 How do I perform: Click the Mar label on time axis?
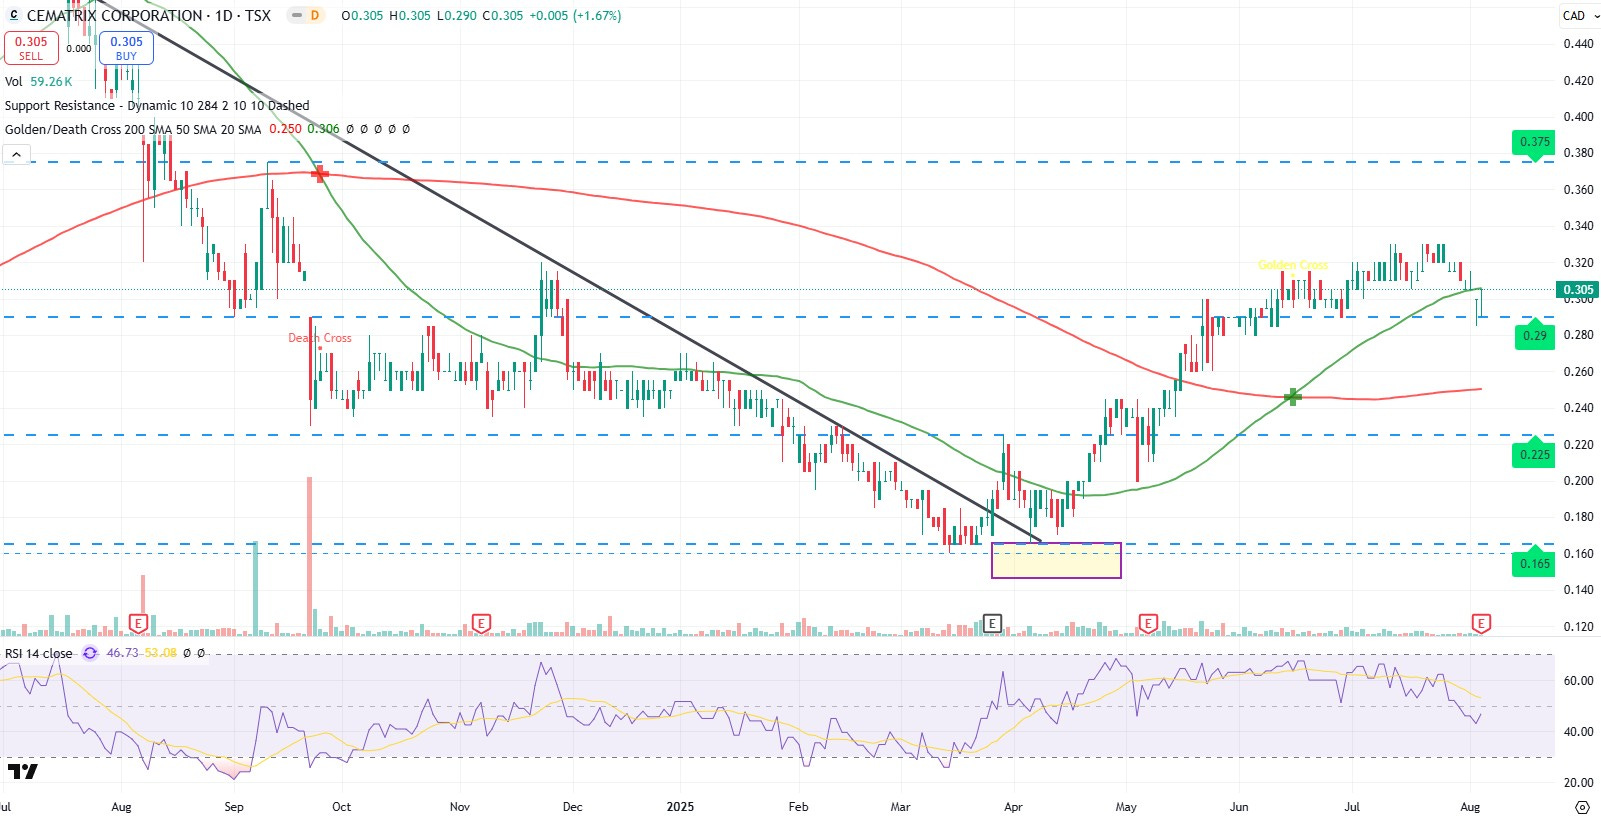pos(901,806)
